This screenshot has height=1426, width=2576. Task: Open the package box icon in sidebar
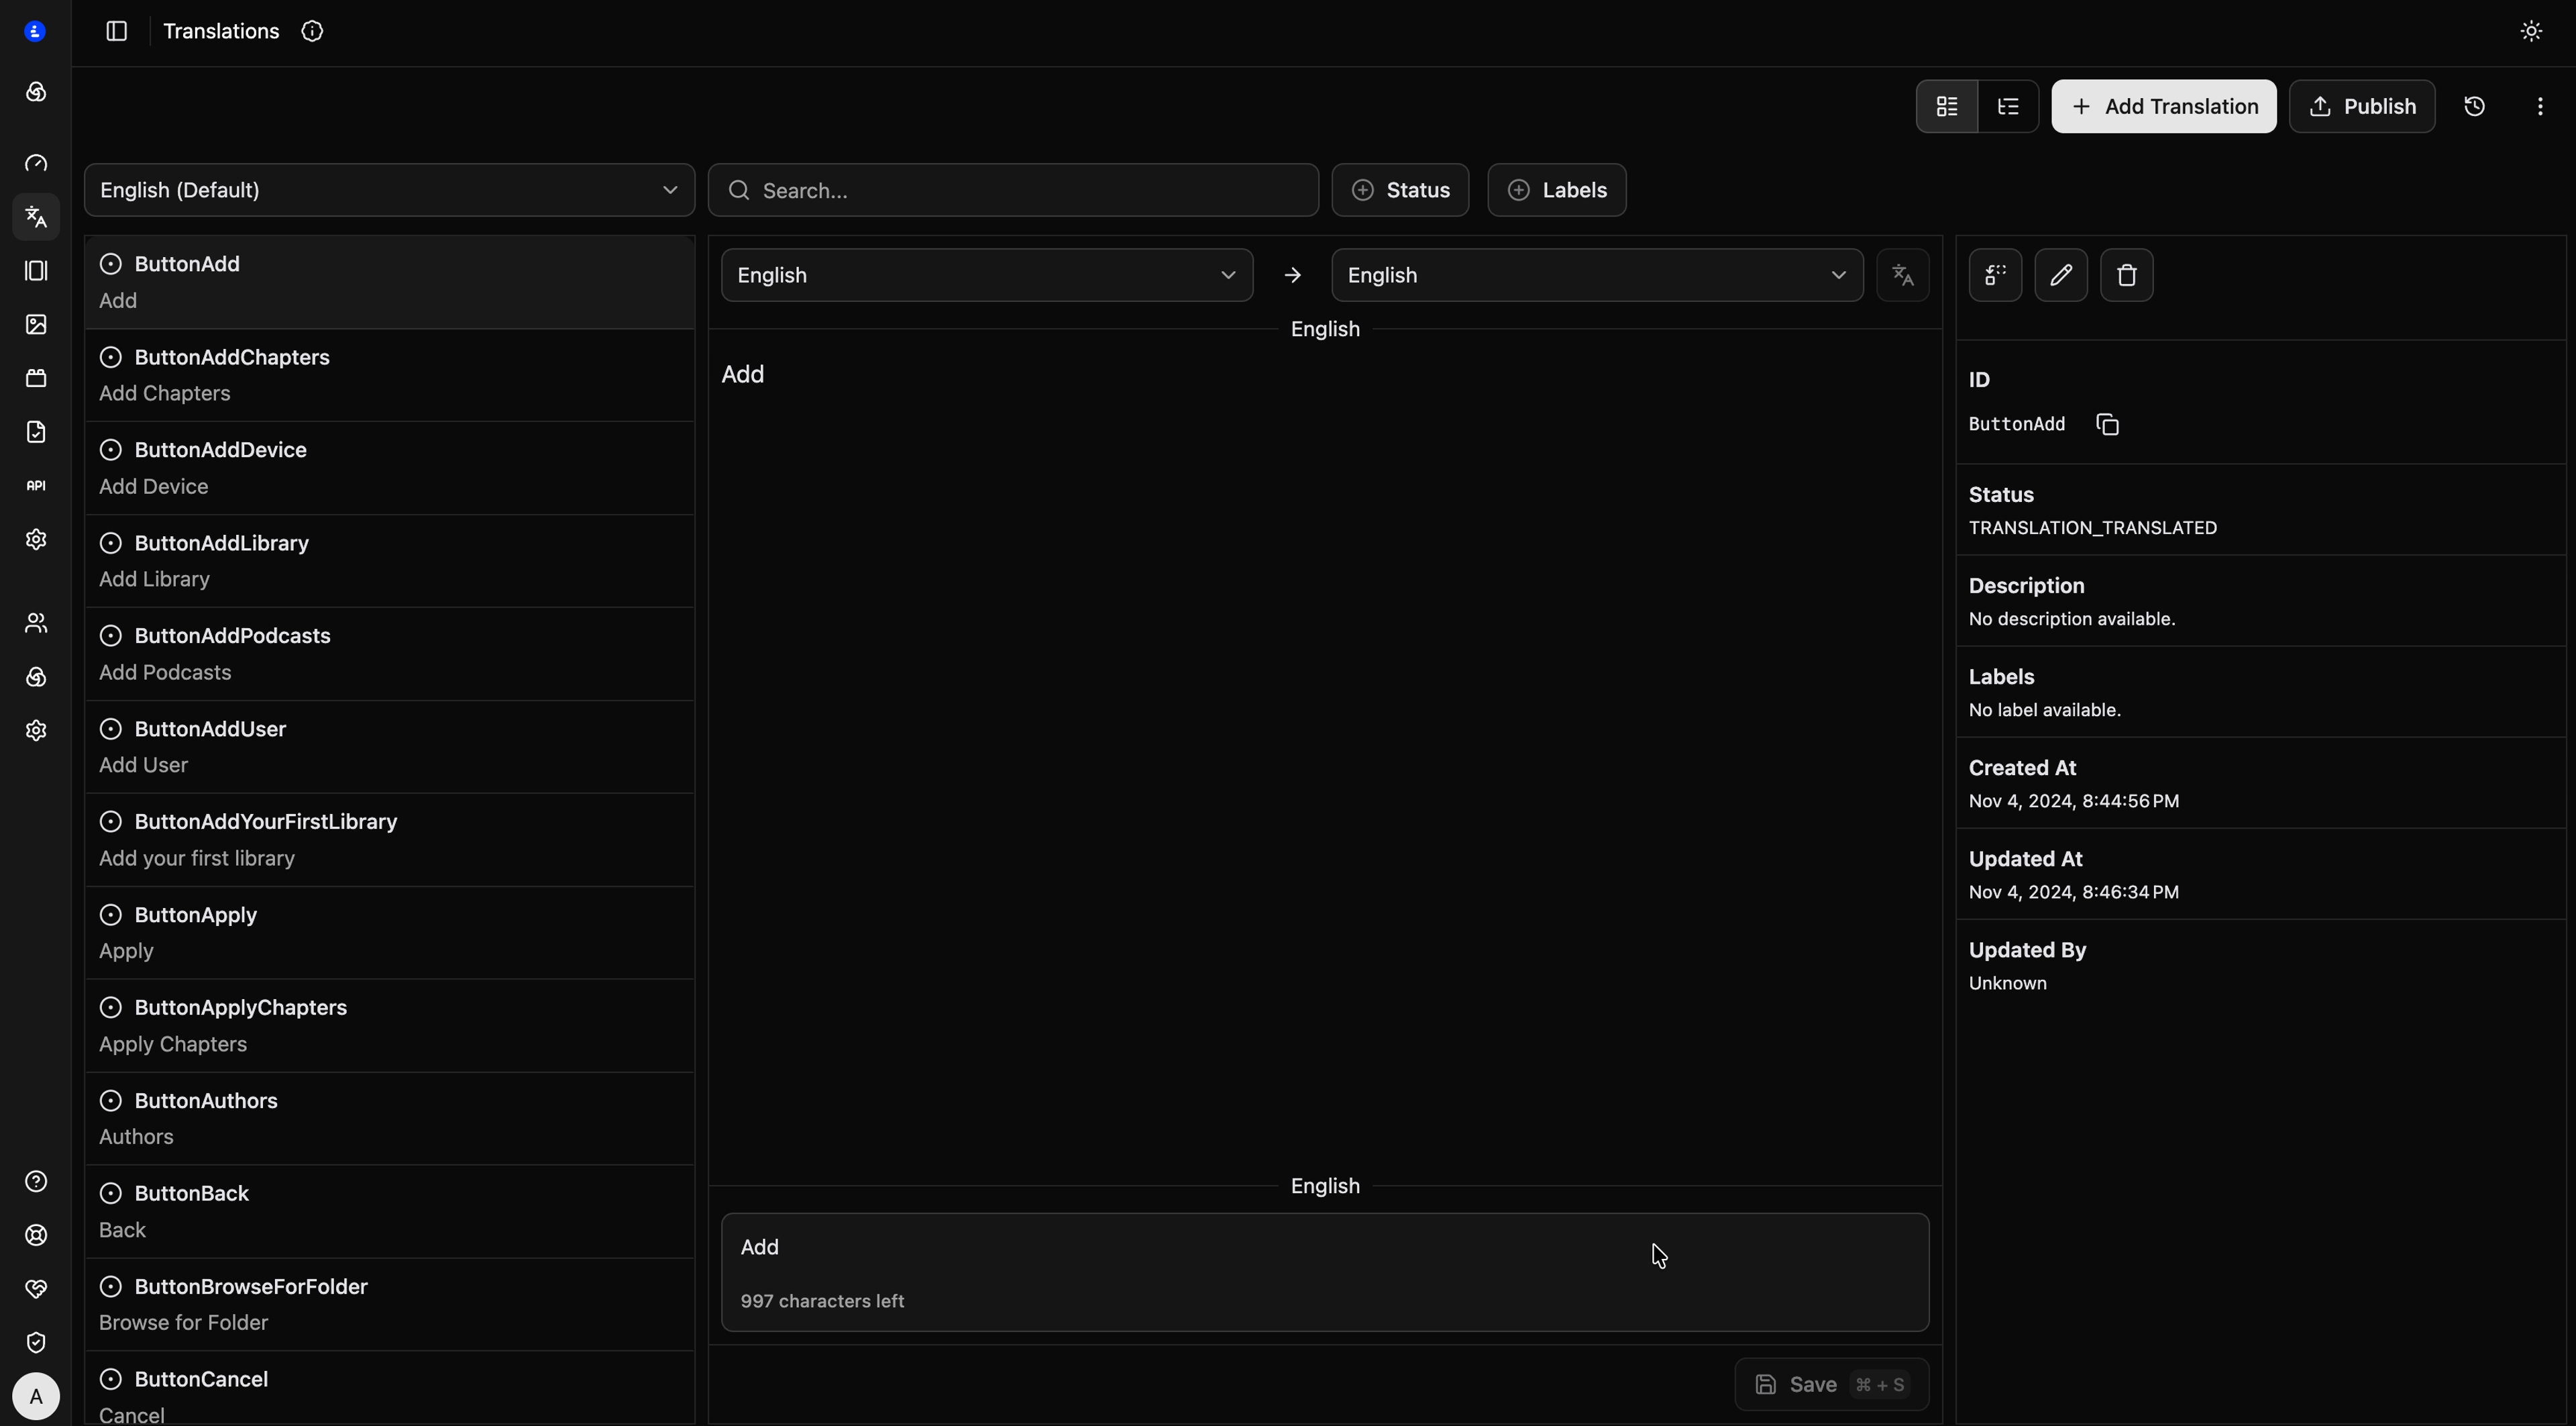tap(36, 378)
